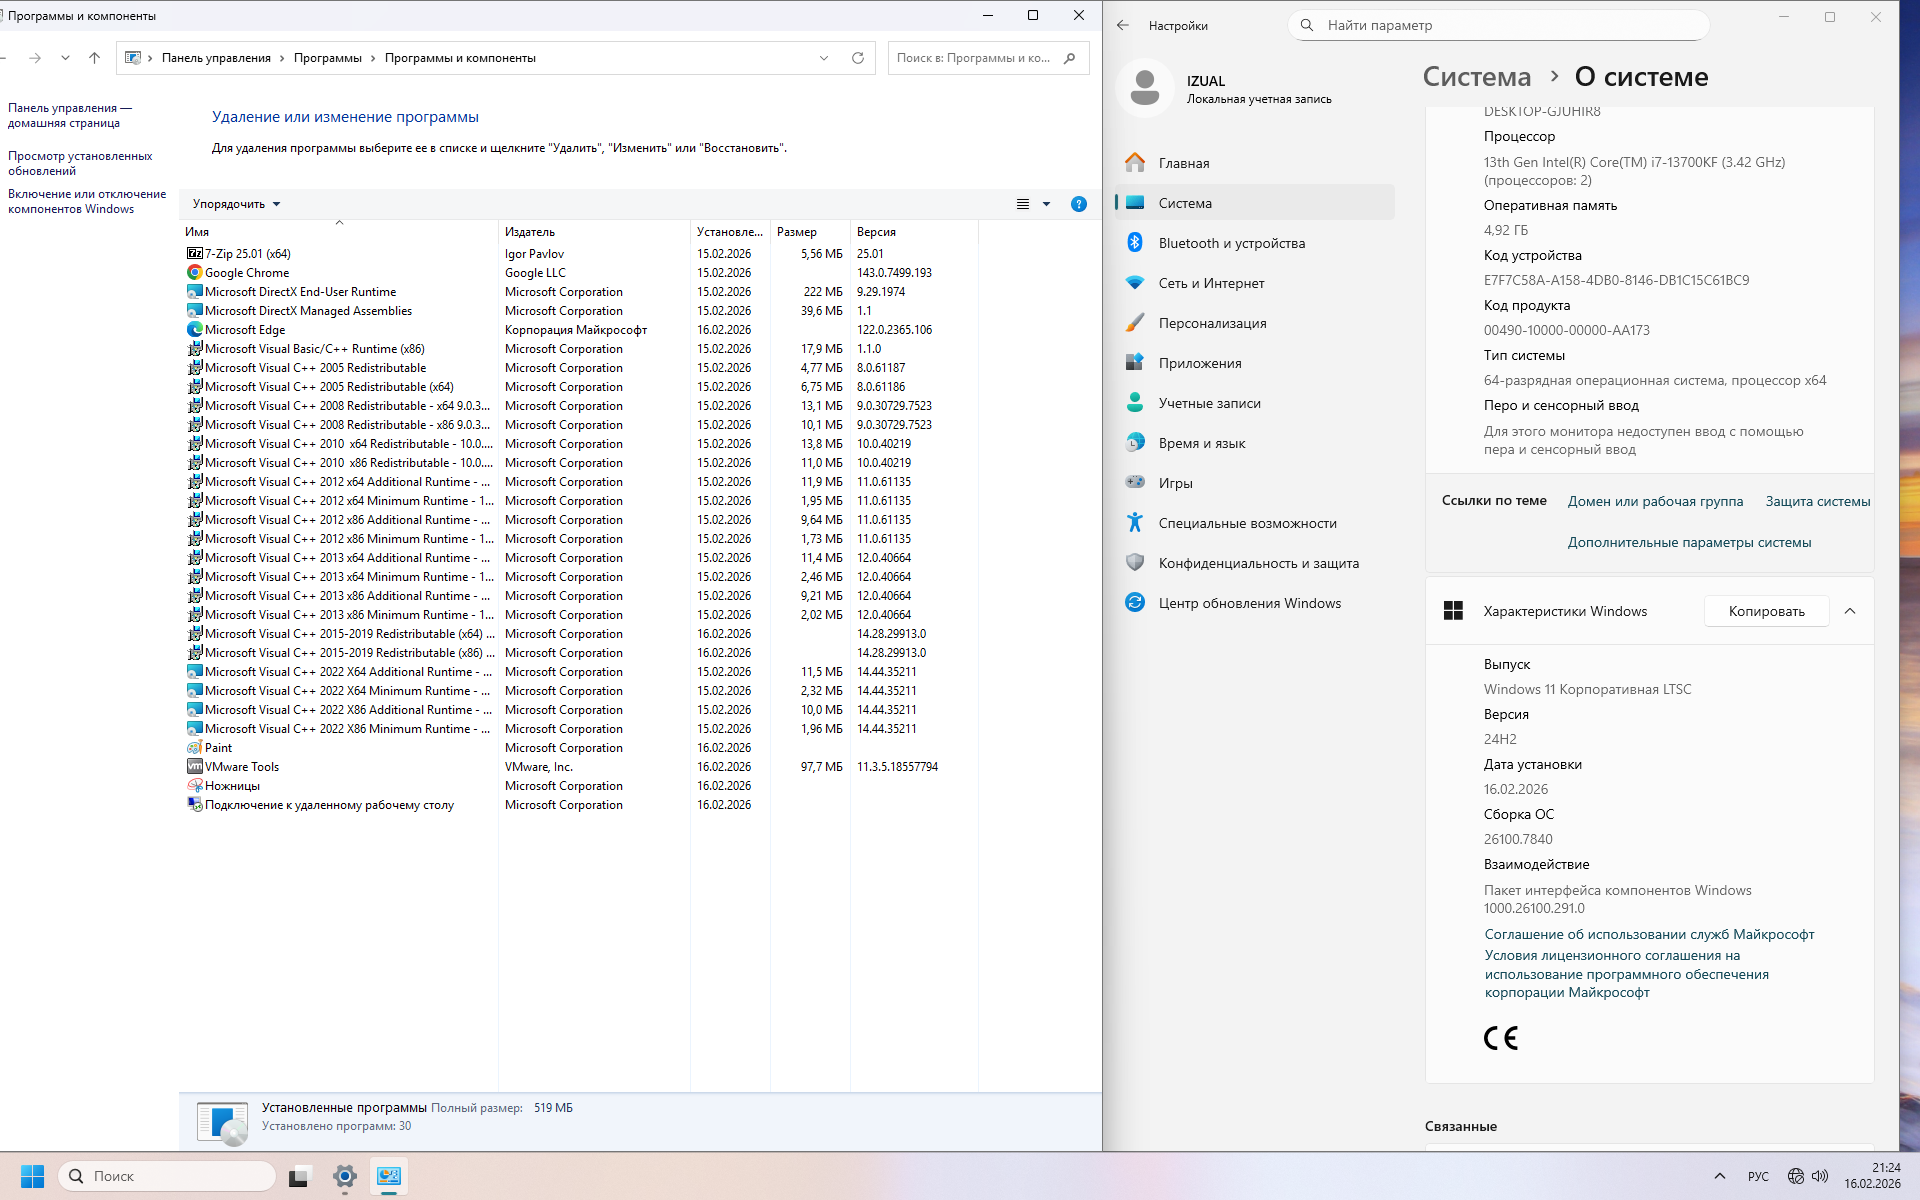Open Settings gear in taskbar
Viewport: 1920px width, 1200px height.
[x=345, y=1177]
